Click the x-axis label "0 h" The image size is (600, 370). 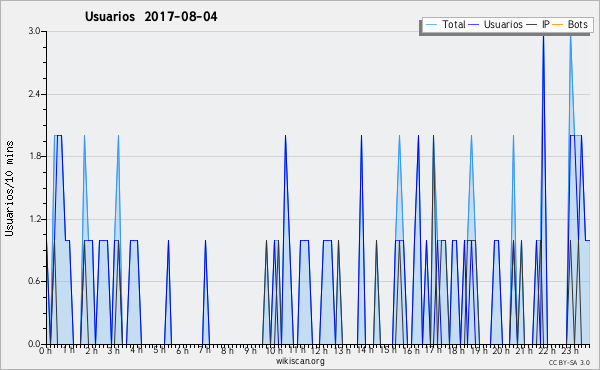[46, 350]
